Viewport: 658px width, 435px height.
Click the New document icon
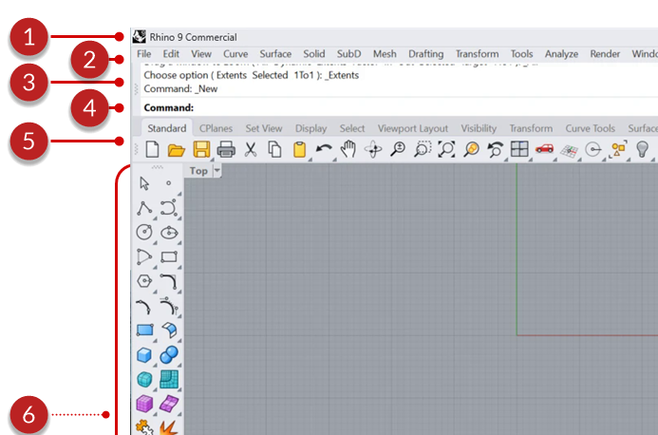click(x=152, y=149)
